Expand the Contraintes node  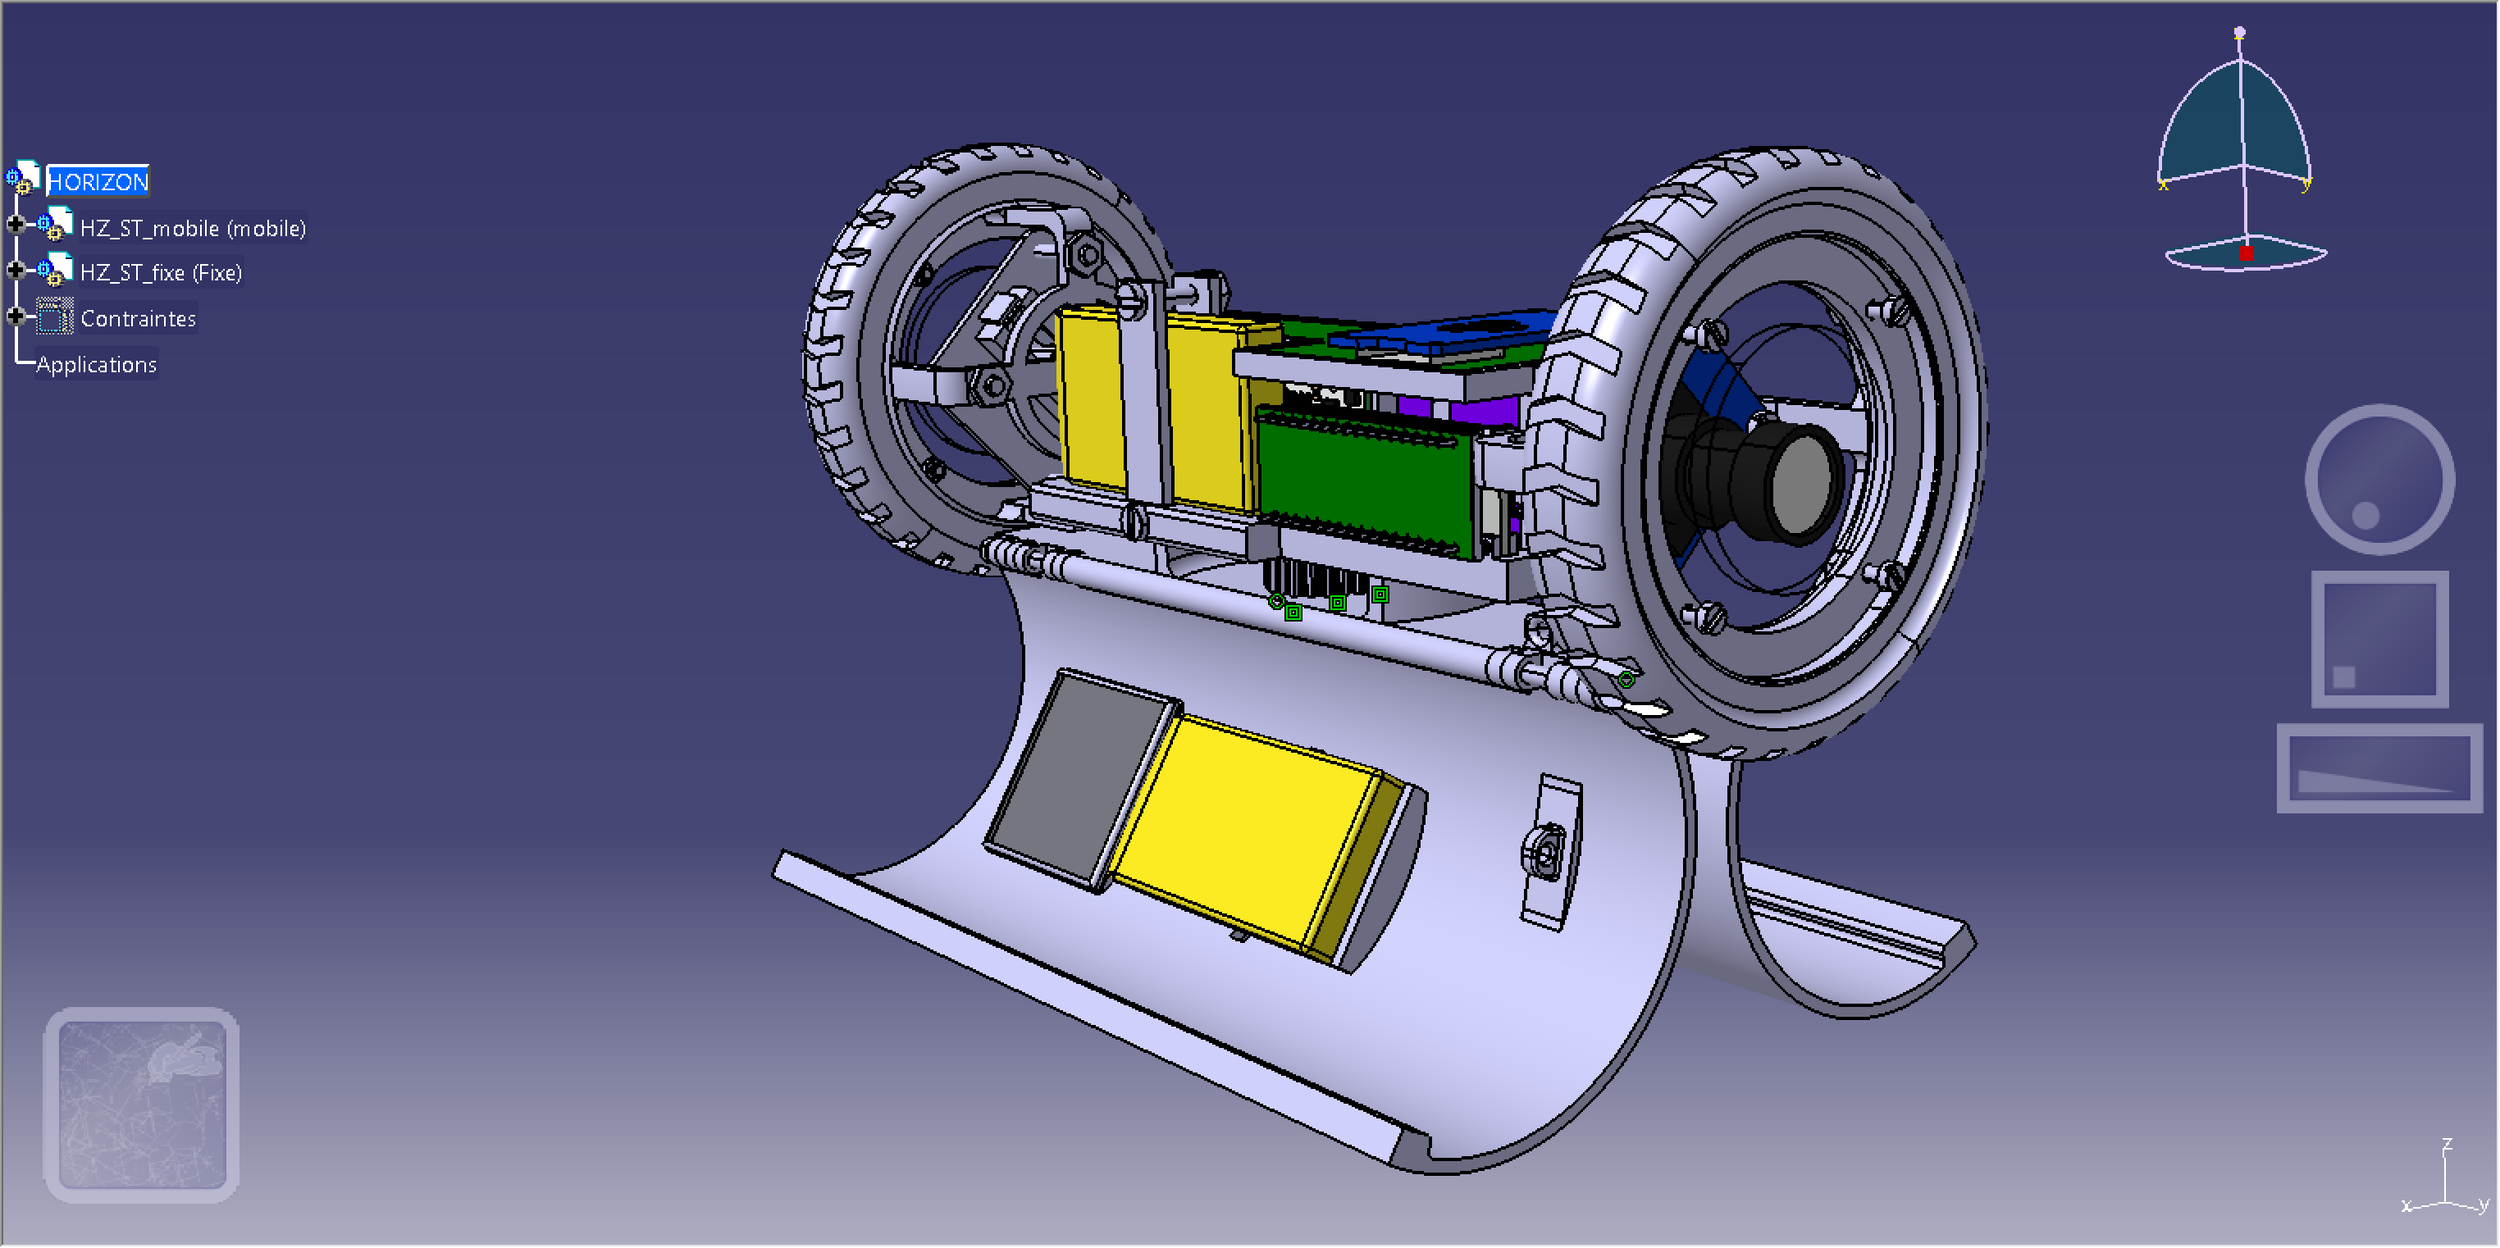16,316
